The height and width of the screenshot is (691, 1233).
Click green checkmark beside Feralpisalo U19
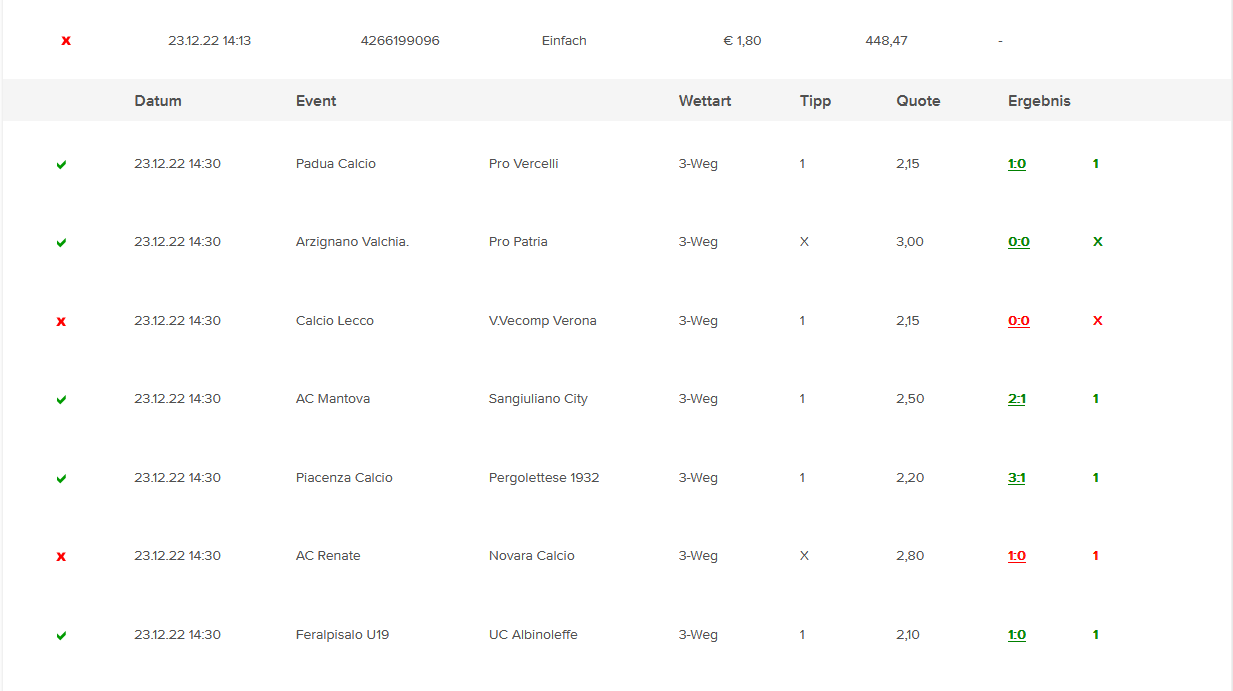pyautogui.click(x=61, y=636)
